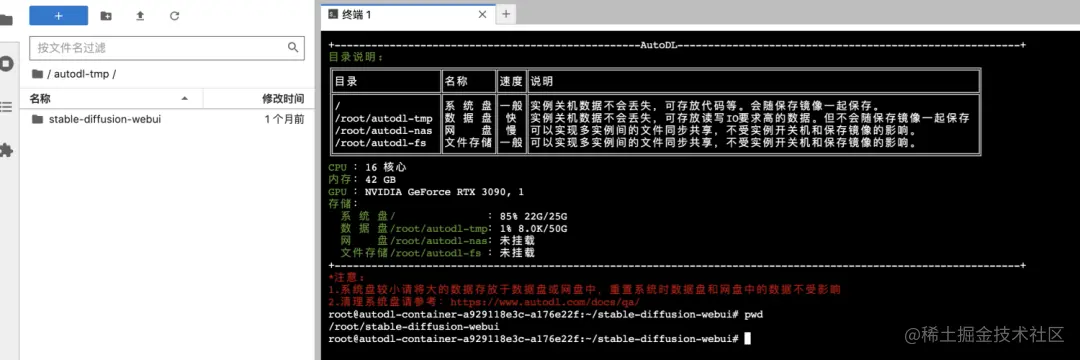This screenshot has height=360, width=1080.
Task: Click '1% 8.0K/50G' storage value
Action: 534,229
